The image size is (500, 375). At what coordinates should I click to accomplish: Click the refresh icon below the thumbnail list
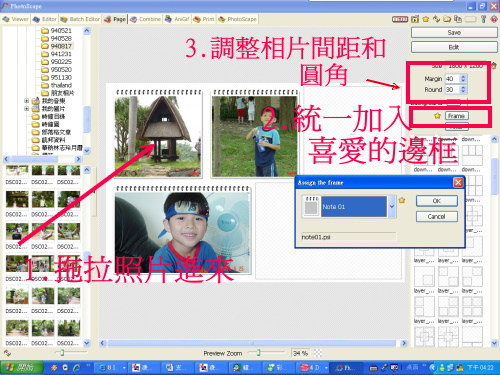[7, 353]
